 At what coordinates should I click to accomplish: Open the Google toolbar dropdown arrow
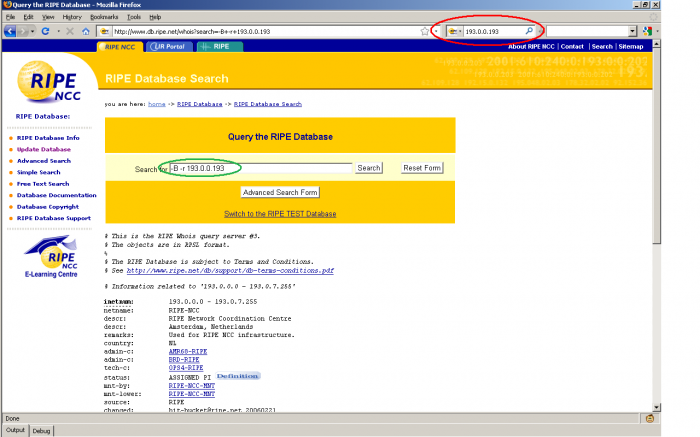658,31
